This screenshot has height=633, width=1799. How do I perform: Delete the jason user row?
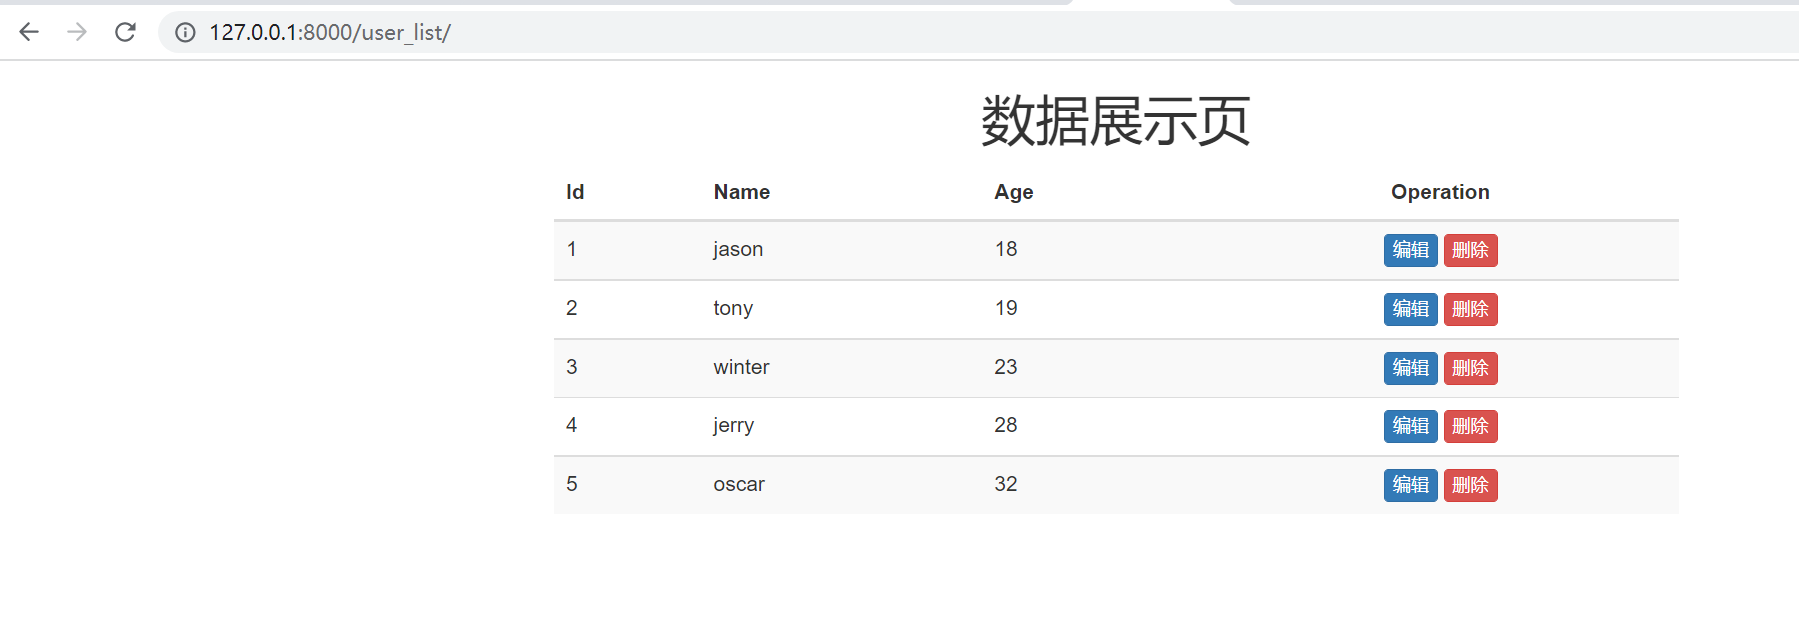click(x=1470, y=250)
